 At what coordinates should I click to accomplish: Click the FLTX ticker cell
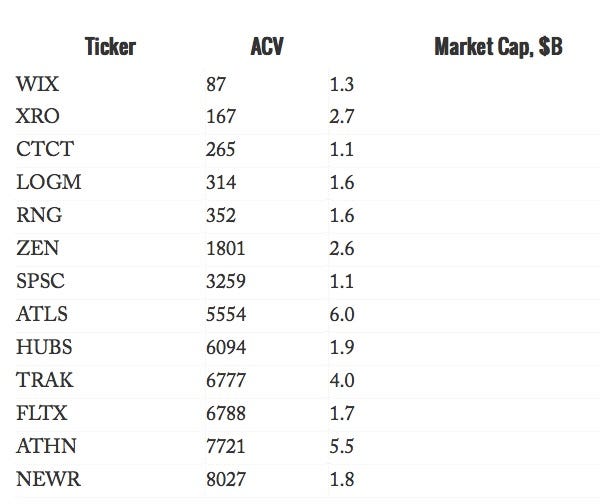tap(43, 414)
